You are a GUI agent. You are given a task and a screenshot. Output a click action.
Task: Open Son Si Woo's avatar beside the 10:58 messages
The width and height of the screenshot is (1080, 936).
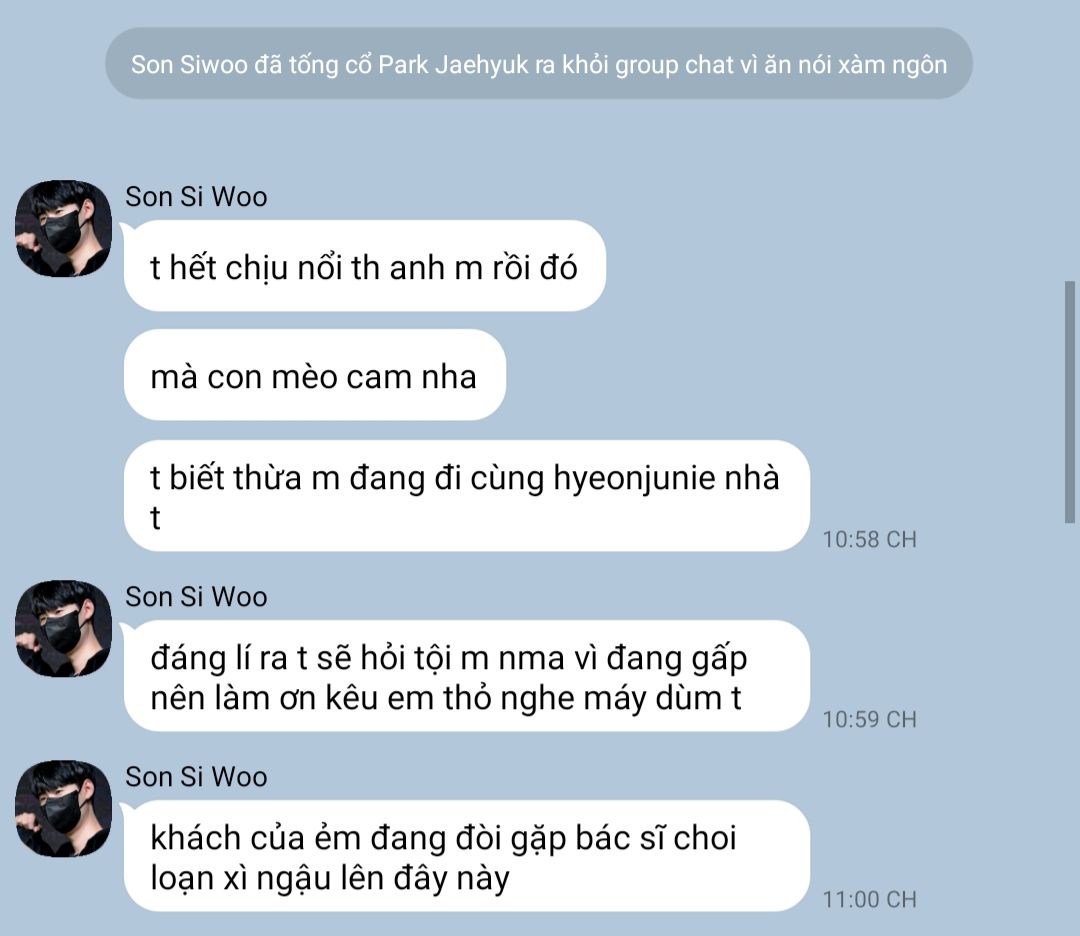click(x=63, y=229)
